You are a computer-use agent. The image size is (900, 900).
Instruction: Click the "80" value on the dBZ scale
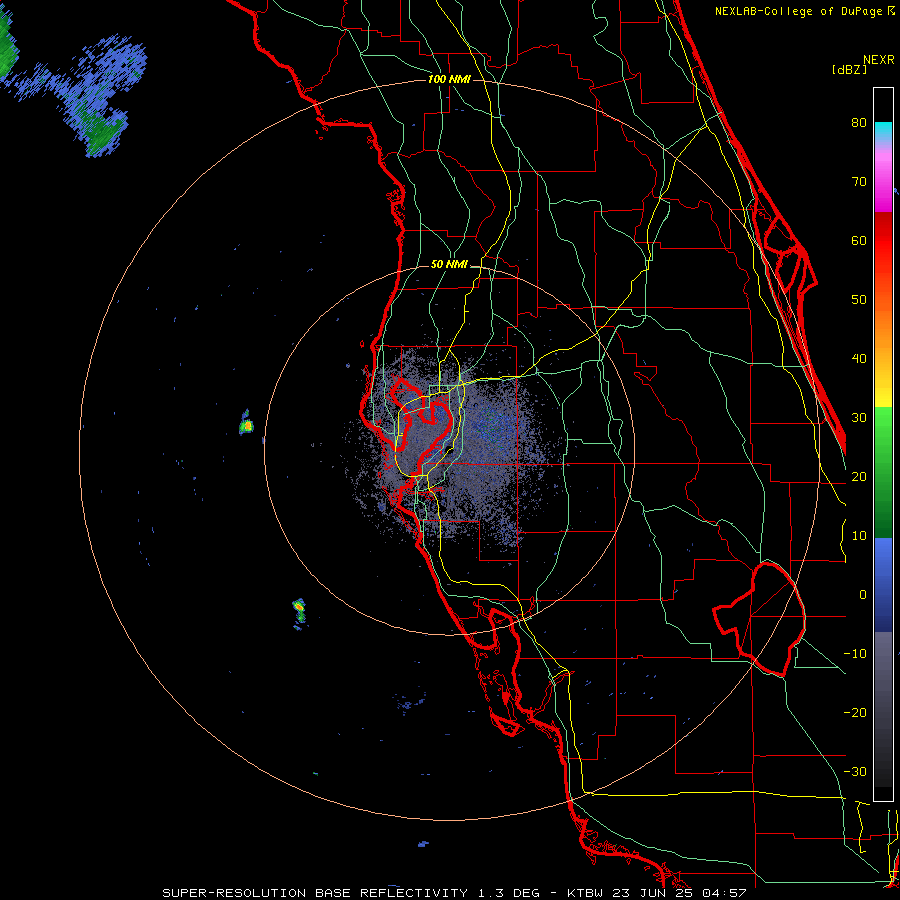859,122
